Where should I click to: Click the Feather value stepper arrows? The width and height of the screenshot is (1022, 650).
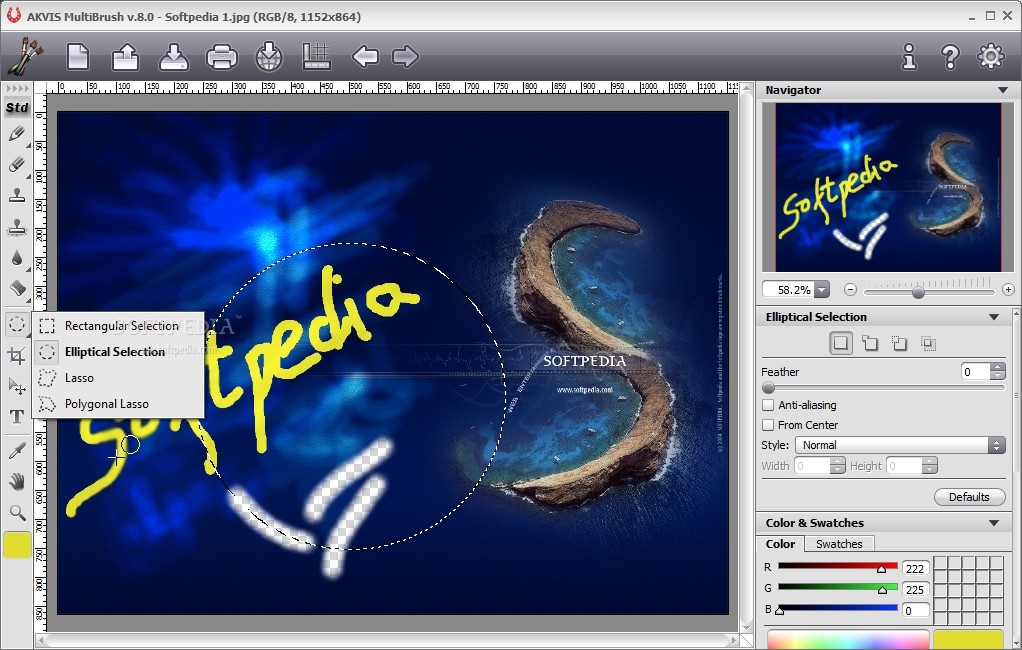point(997,372)
